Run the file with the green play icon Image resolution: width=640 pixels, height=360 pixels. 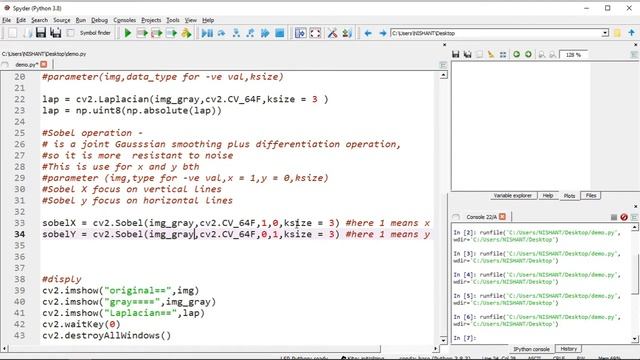pos(128,33)
